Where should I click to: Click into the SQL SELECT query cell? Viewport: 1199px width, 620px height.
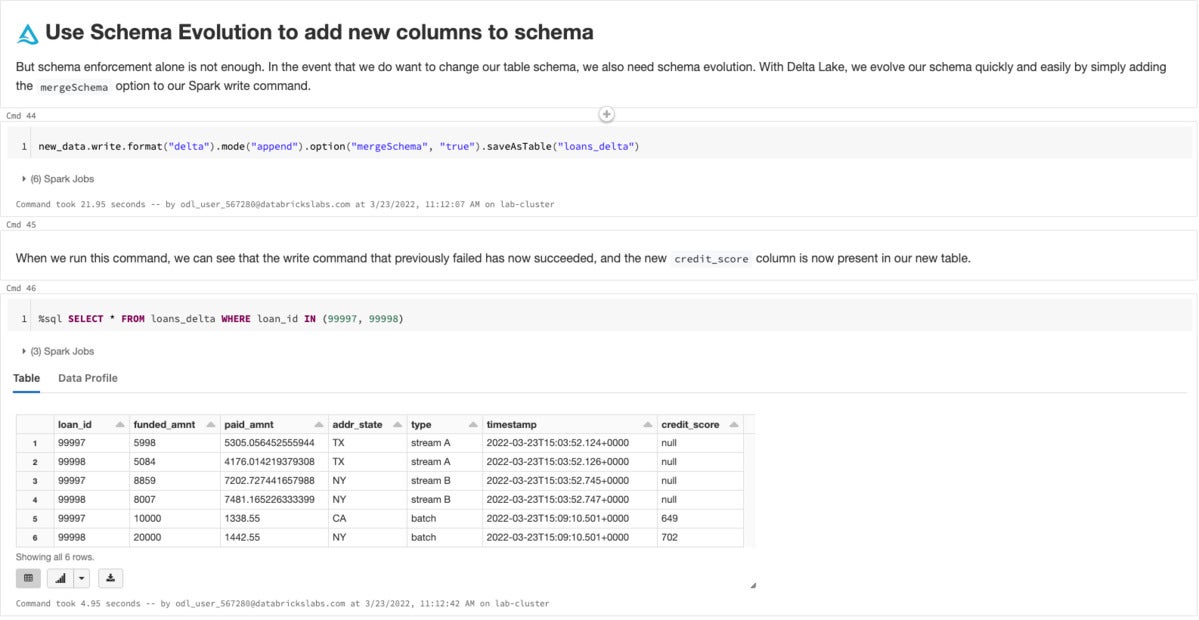click(x=220, y=318)
